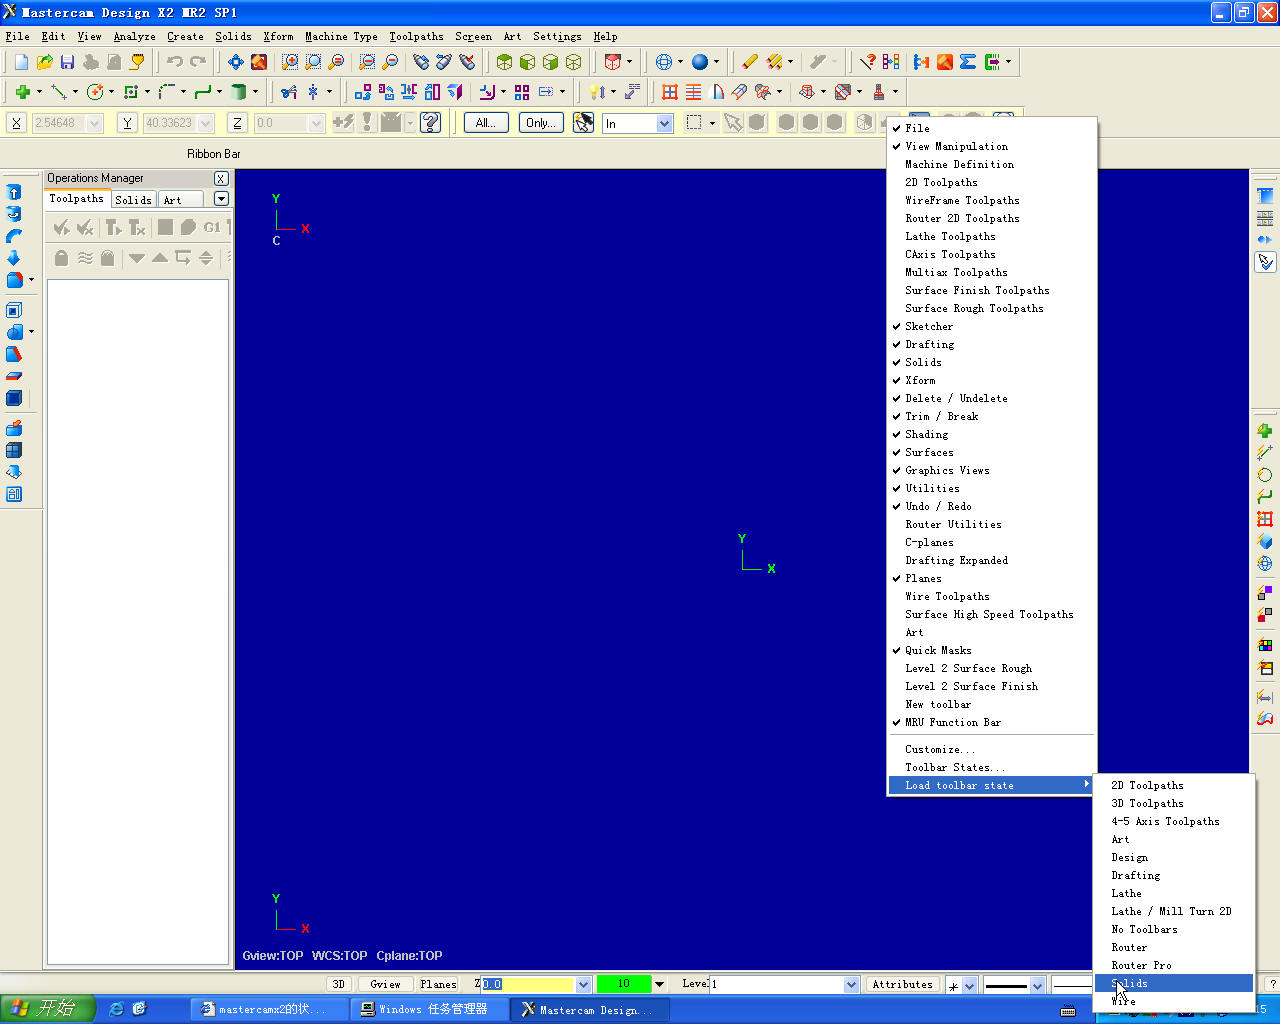Click the Only... selection button
Viewport: 1280px width, 1024px height.
(x=540, y=122)
